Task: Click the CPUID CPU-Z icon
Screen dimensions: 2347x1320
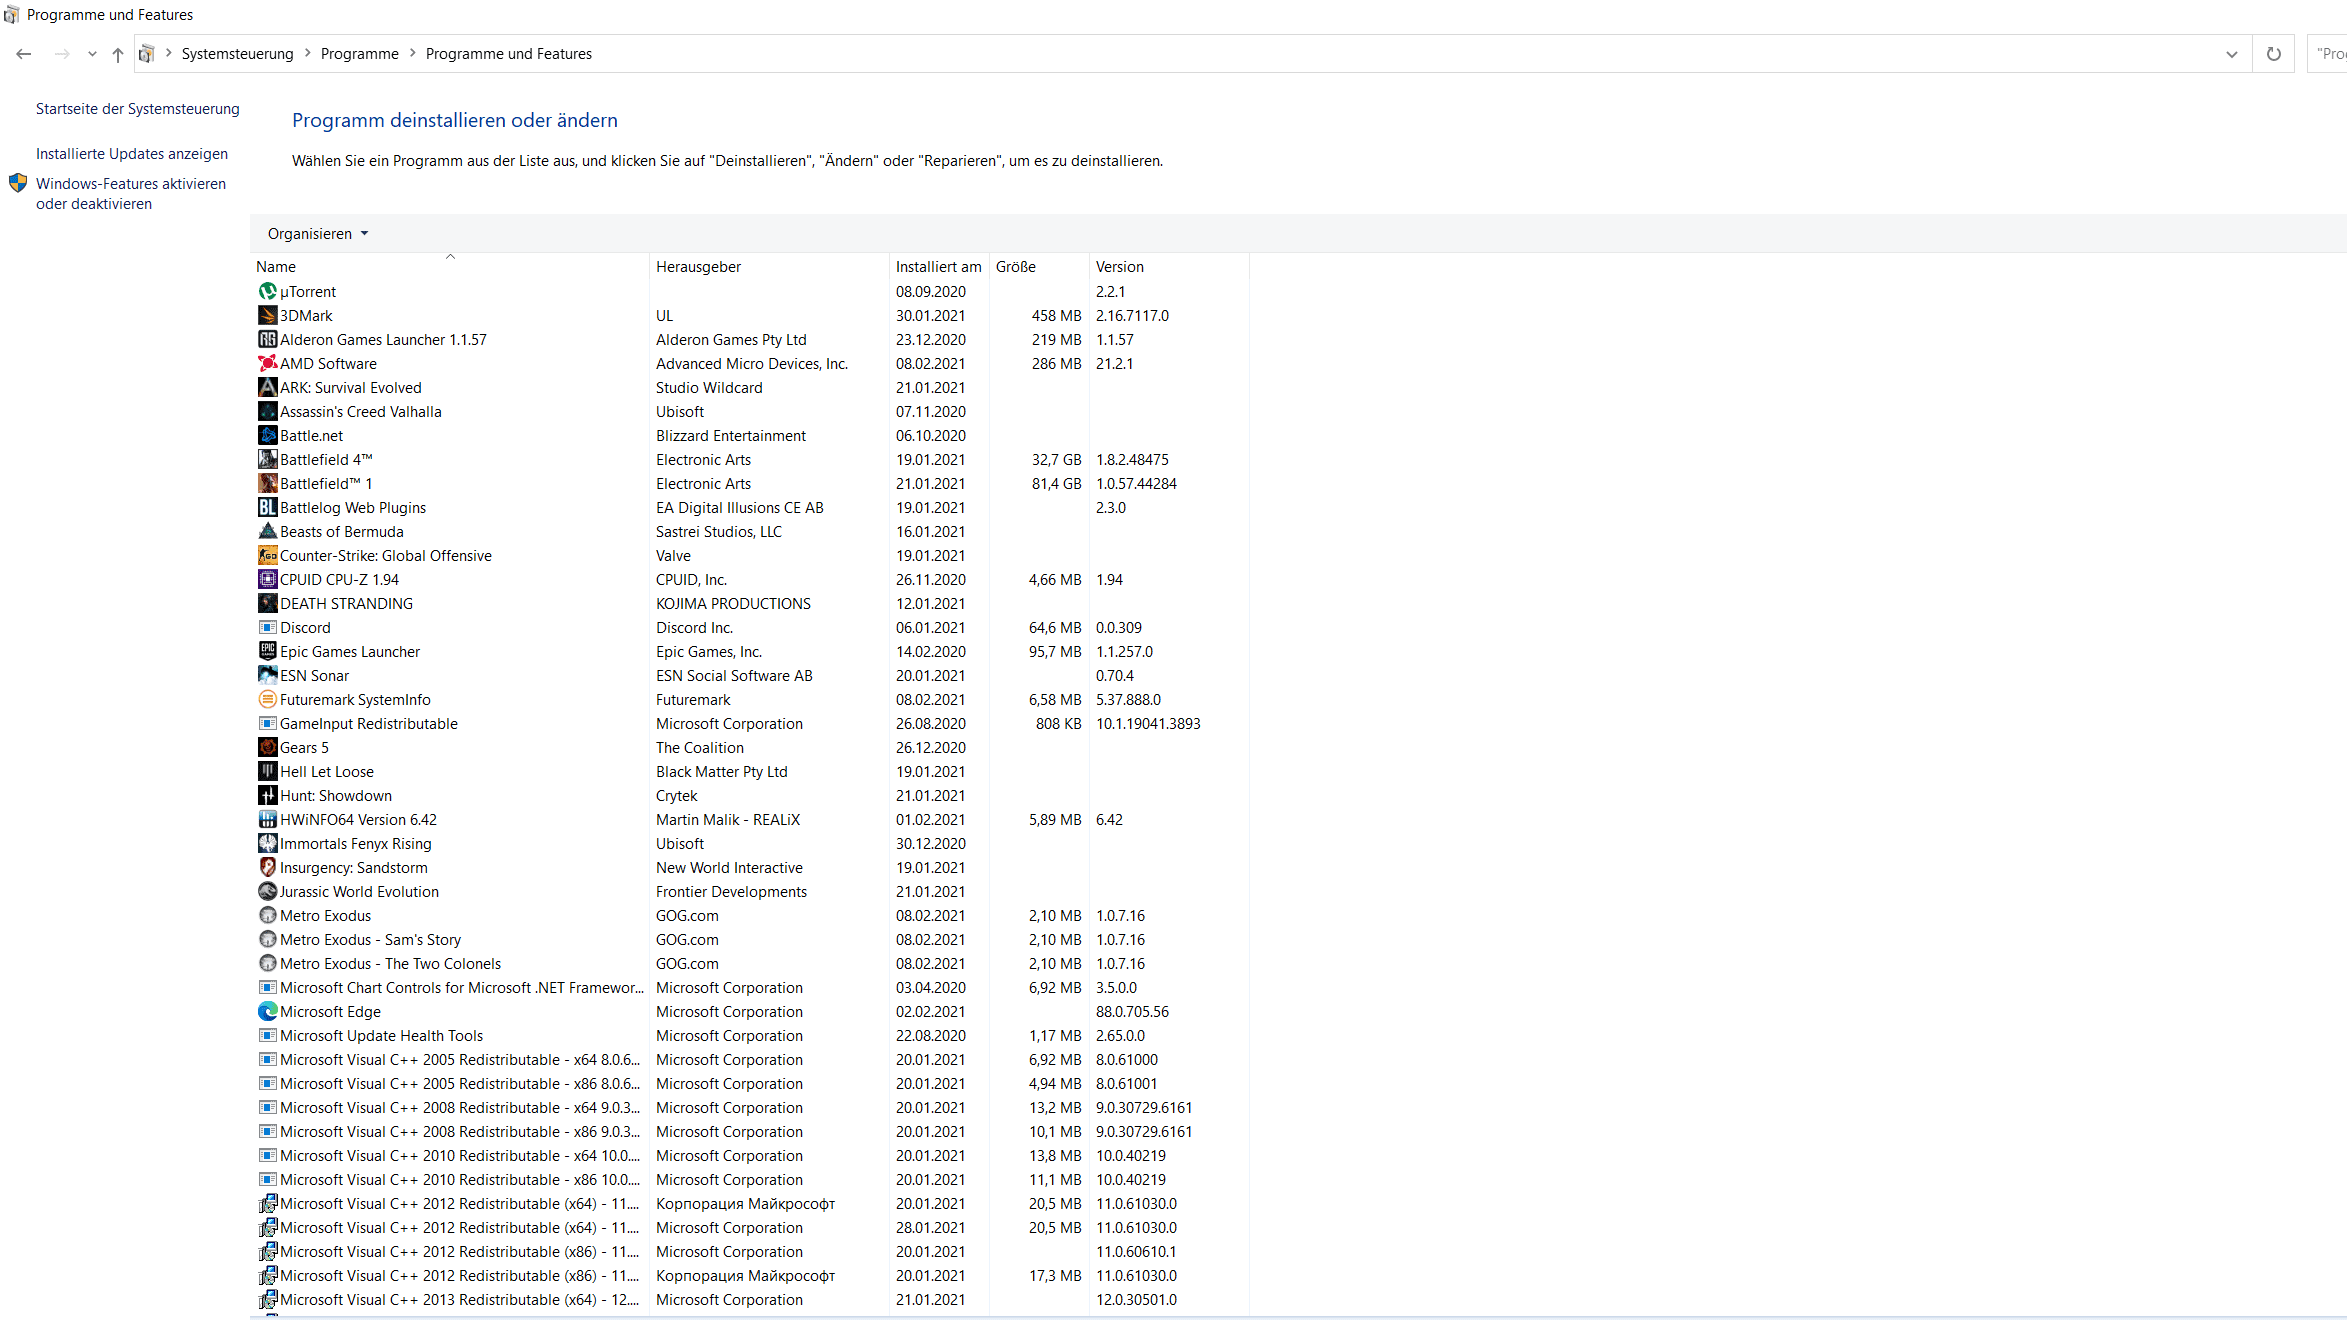Action: pyautogui.click(x=267, y=579)
